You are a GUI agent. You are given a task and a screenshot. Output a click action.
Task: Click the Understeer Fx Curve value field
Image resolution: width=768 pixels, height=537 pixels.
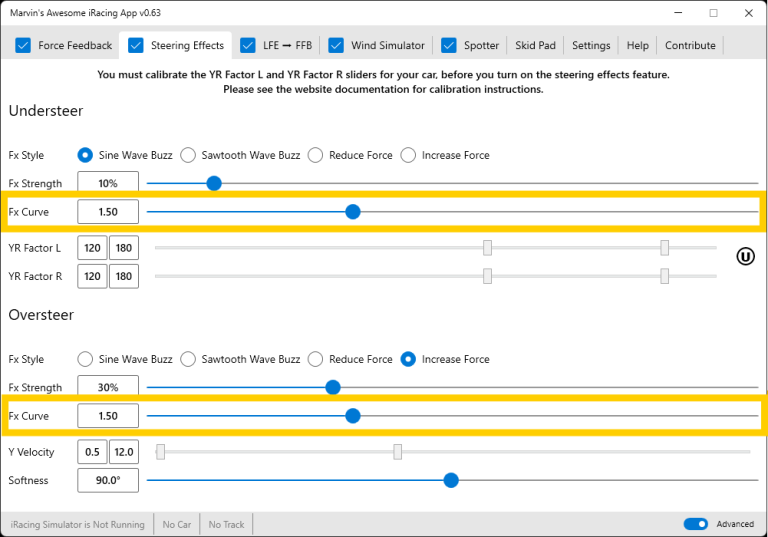tap(108, 212)
